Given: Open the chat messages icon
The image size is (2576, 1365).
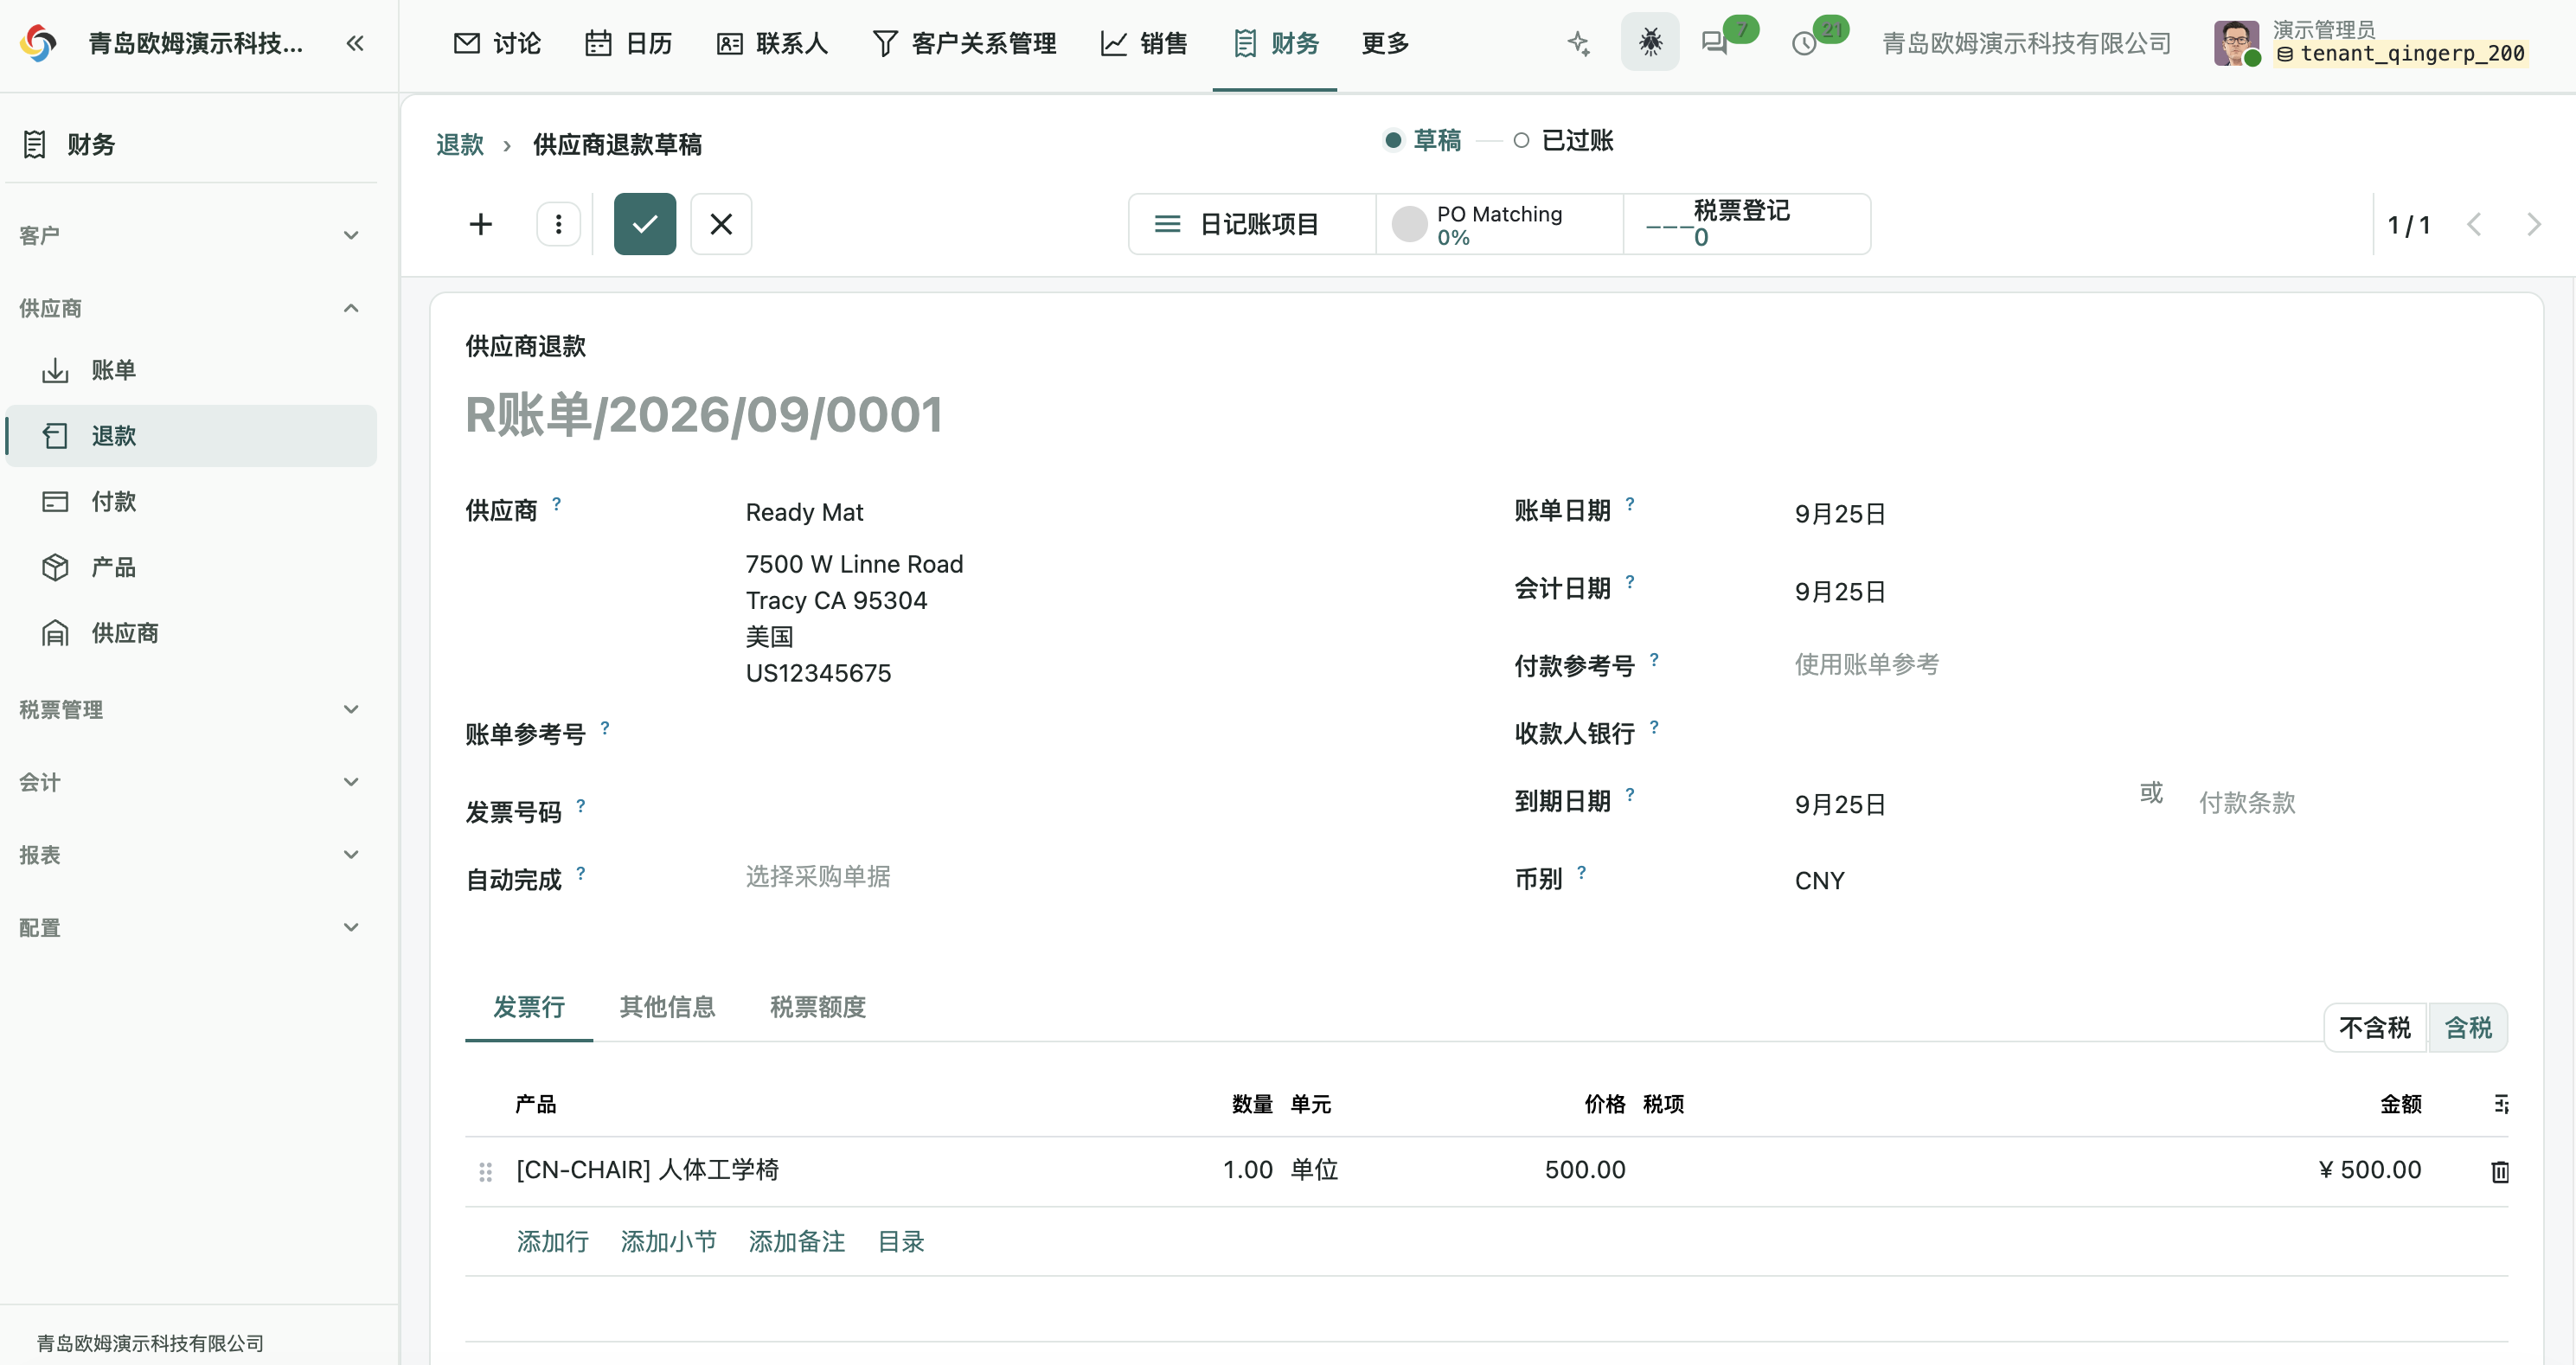Looking at the screenshot, I should click(x=1715, y=43).
